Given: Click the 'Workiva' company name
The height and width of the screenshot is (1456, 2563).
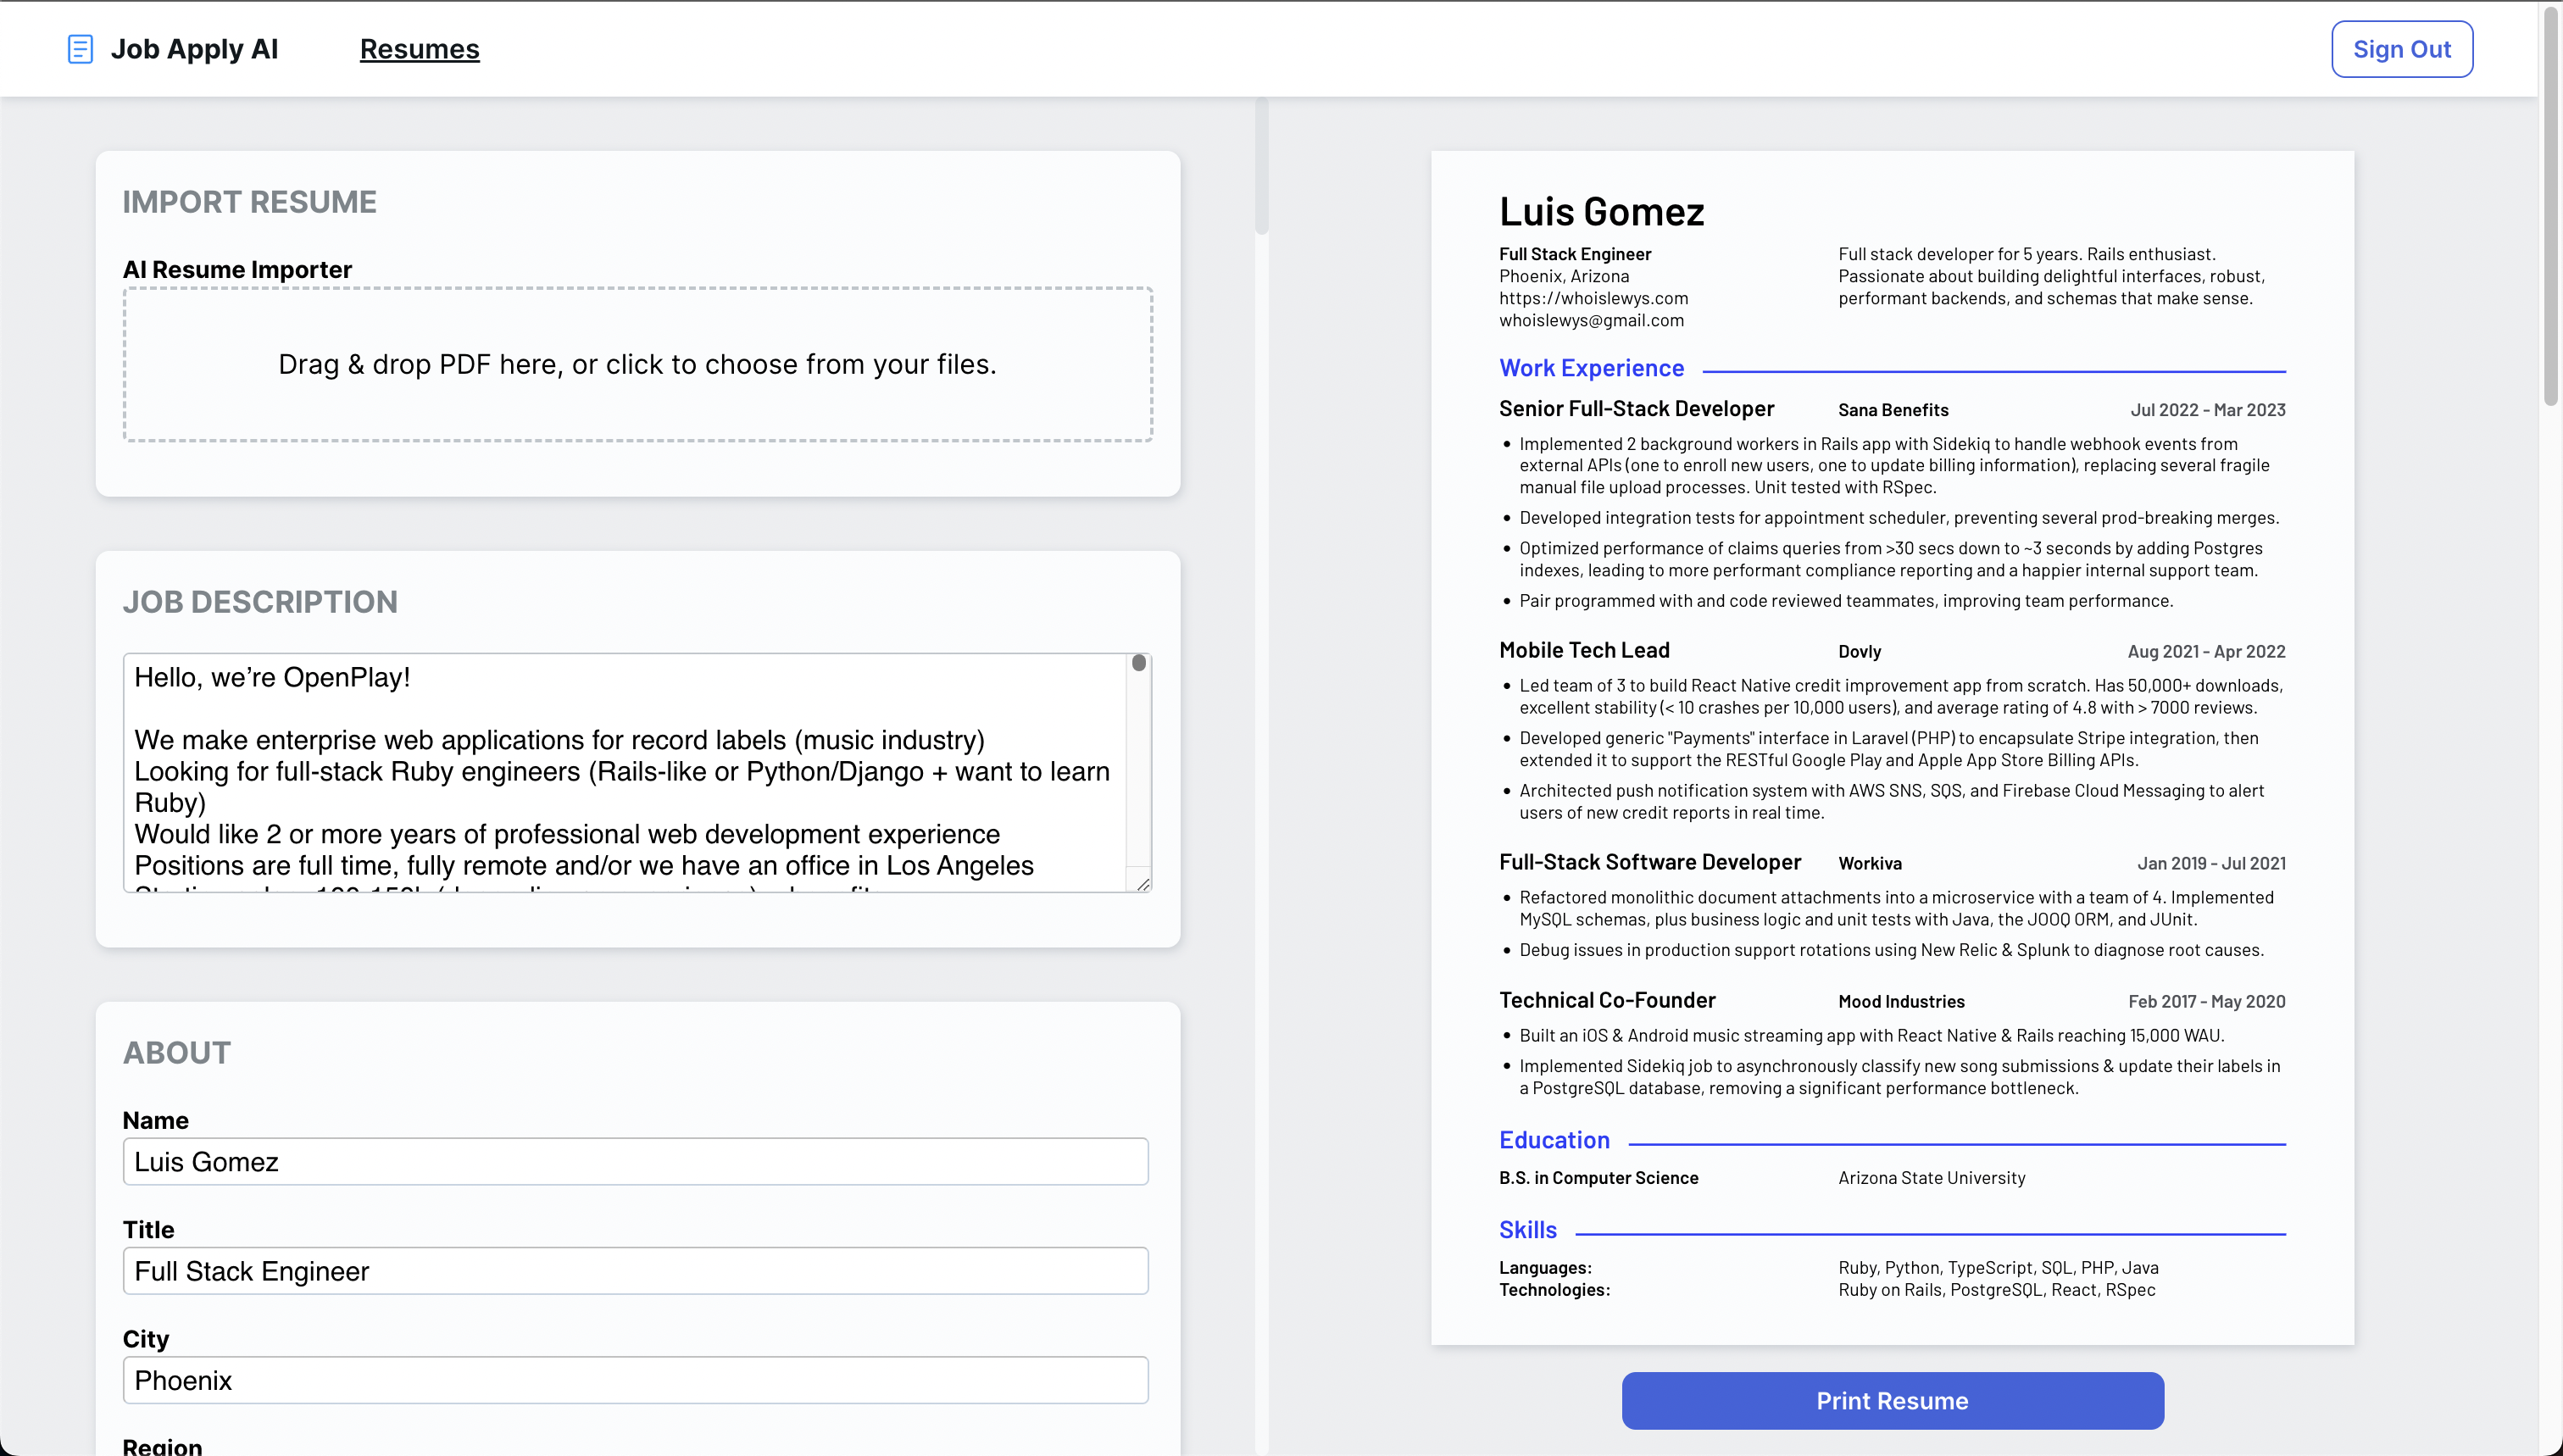Looking at the screenshot, I should tap(1869, 864).
